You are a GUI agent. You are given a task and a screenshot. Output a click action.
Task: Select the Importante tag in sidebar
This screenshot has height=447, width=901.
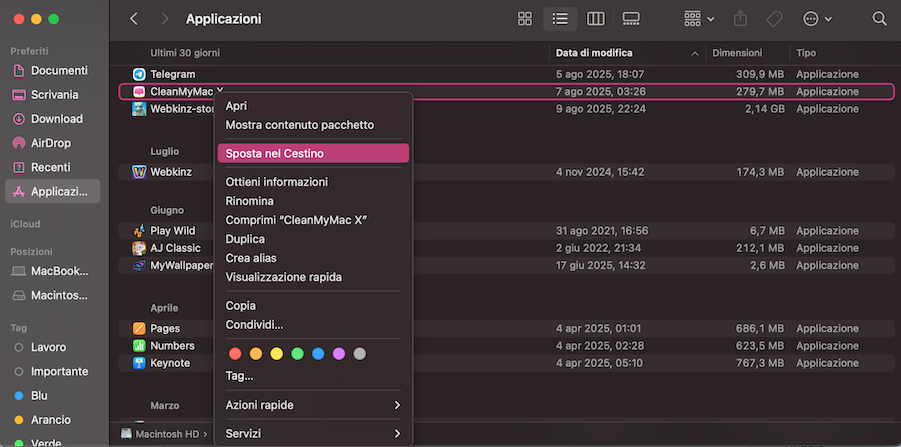[53, 372]
